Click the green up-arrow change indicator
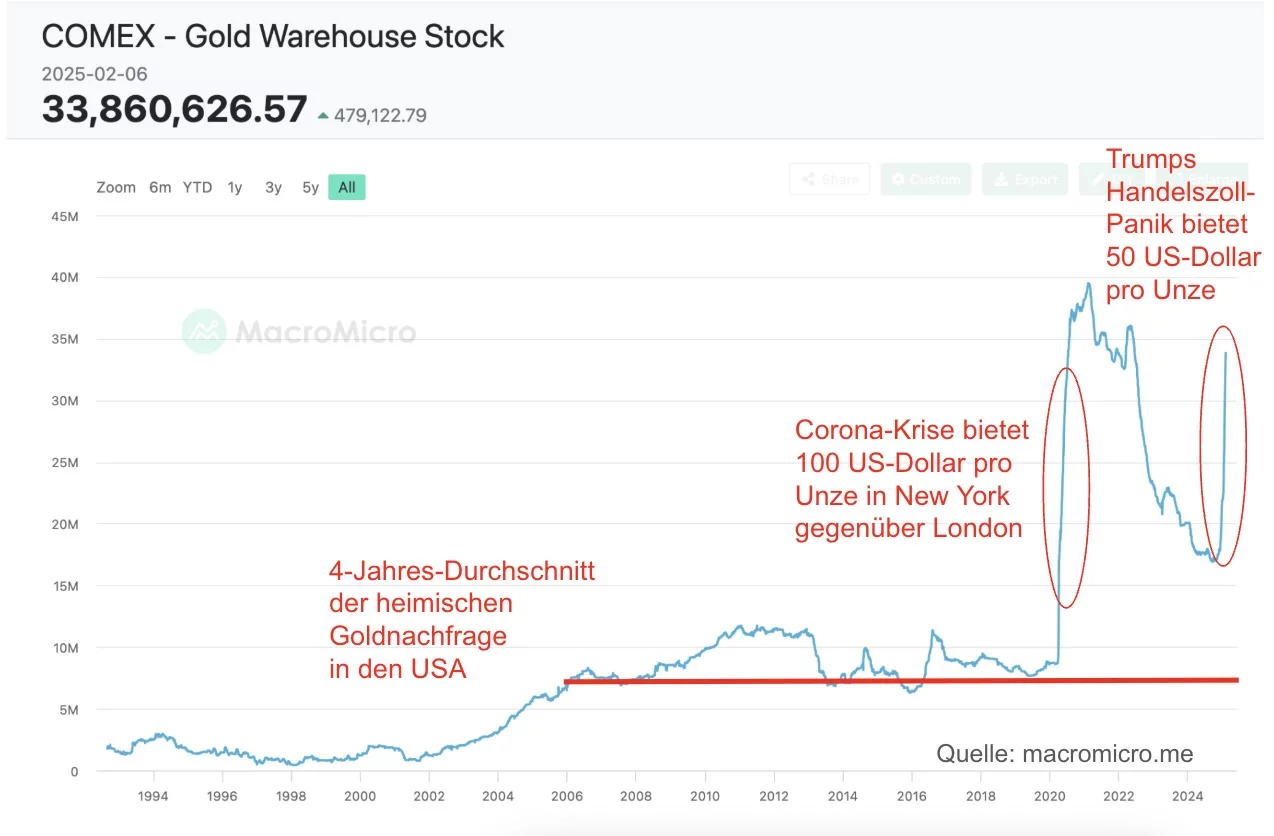 pos(323,116)
